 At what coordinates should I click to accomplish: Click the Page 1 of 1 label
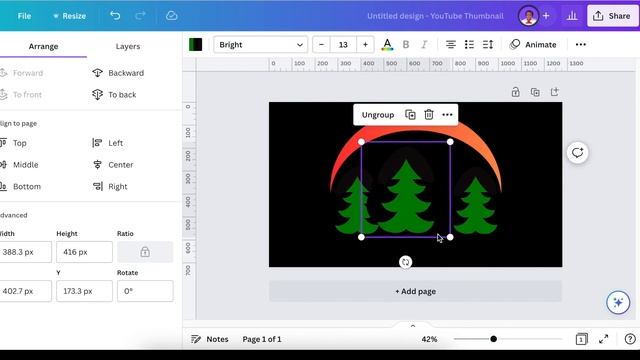coord(262,339)
